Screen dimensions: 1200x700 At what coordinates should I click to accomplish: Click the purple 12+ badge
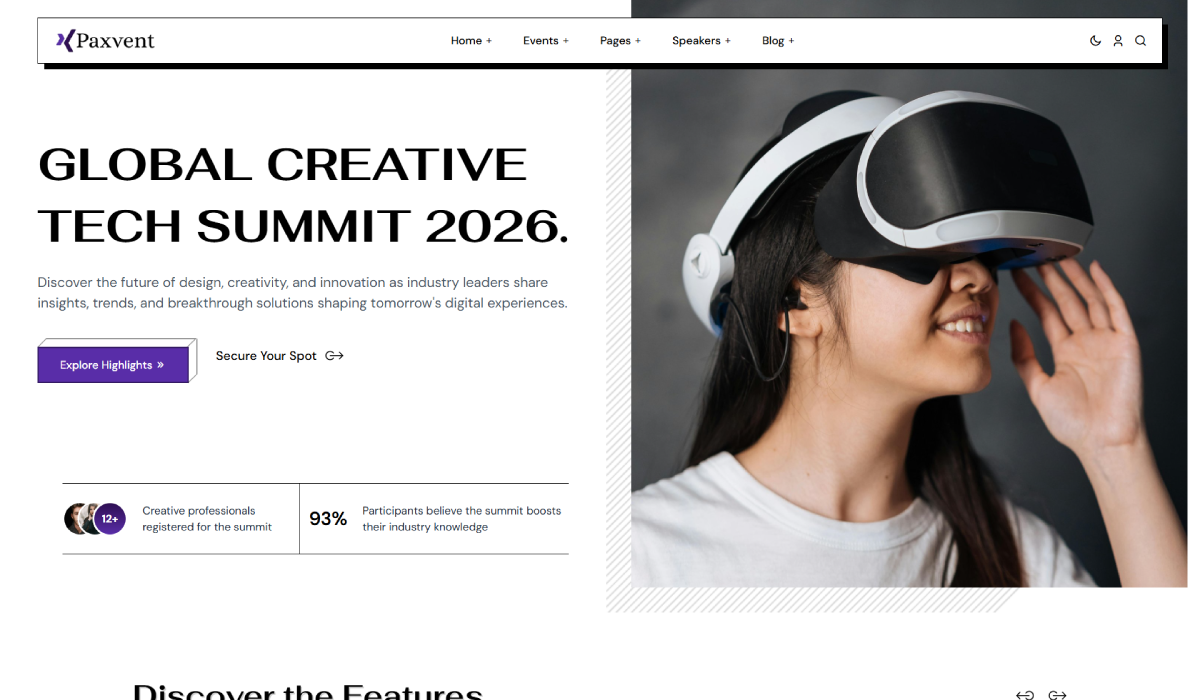click(110, 519)
